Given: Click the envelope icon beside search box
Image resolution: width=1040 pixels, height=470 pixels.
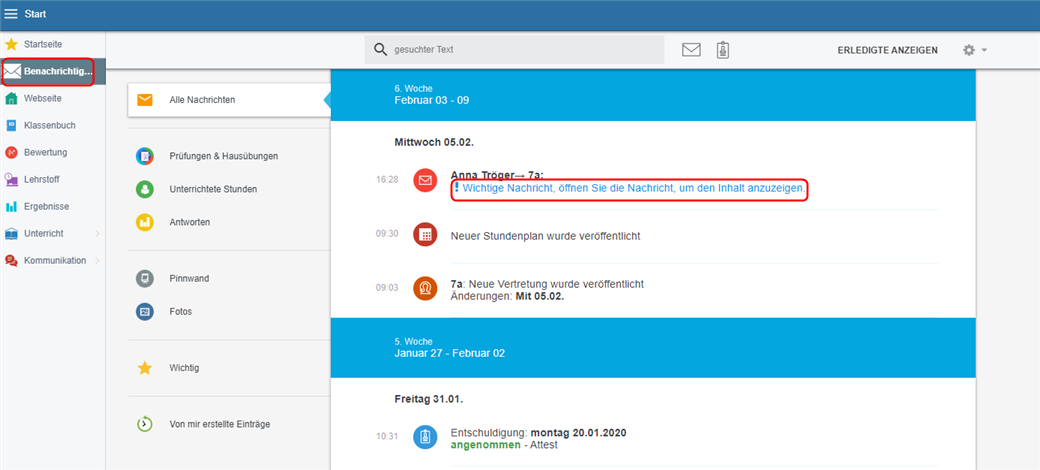Looking at the screenshot, I should [x=691, y=50].
